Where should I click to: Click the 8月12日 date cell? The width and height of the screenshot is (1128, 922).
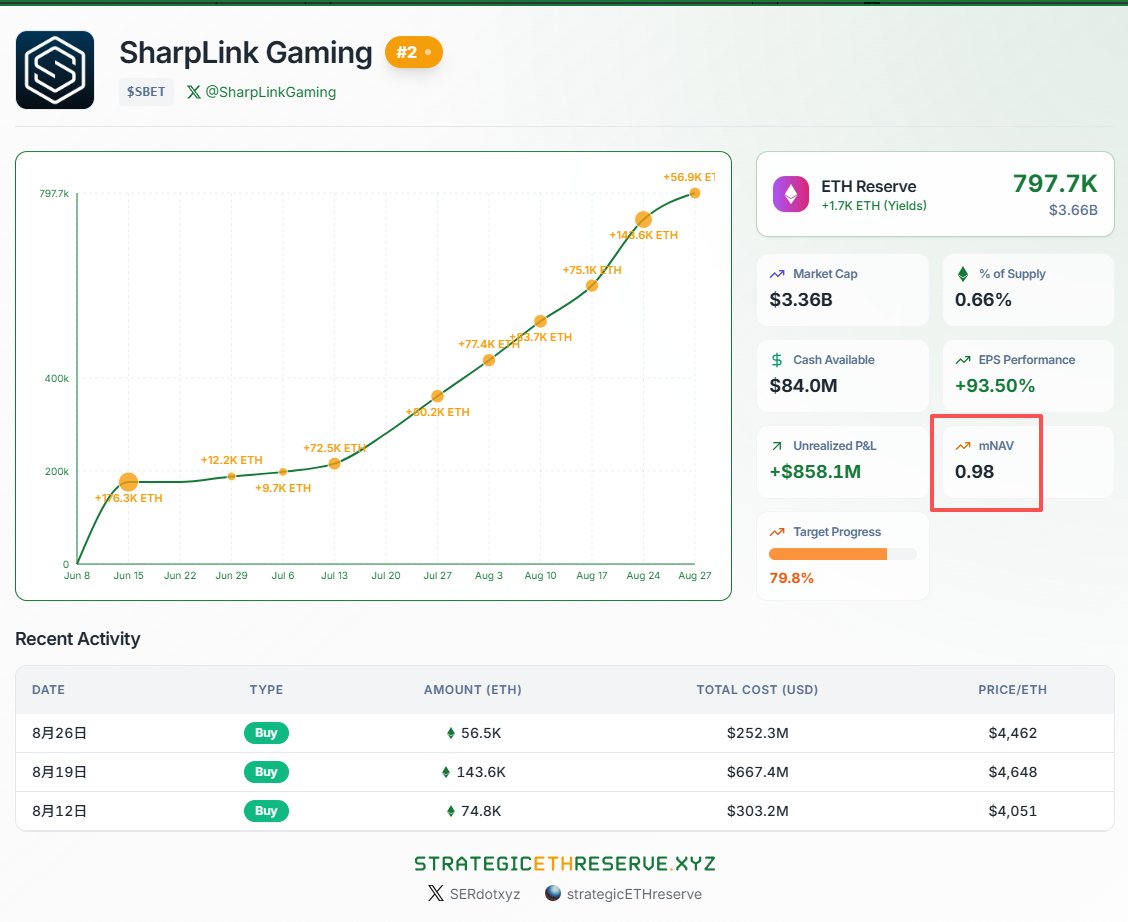(x=59, y=811)
